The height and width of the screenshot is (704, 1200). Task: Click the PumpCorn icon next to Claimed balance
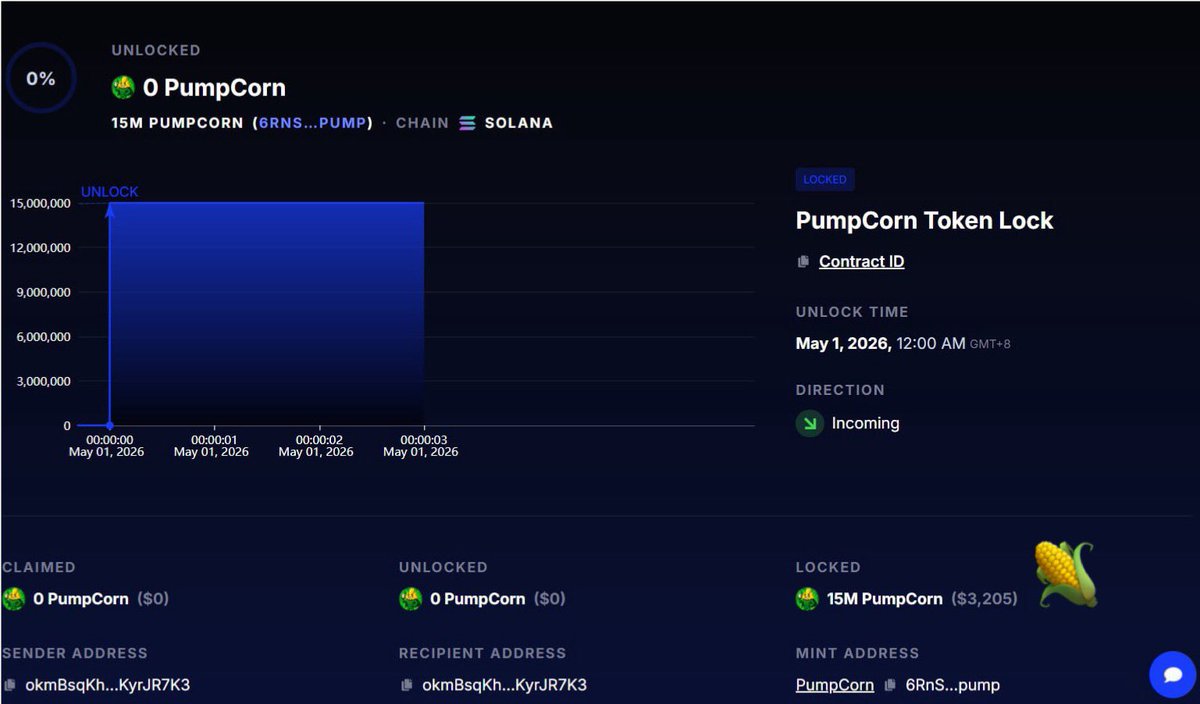coord(12,598)
